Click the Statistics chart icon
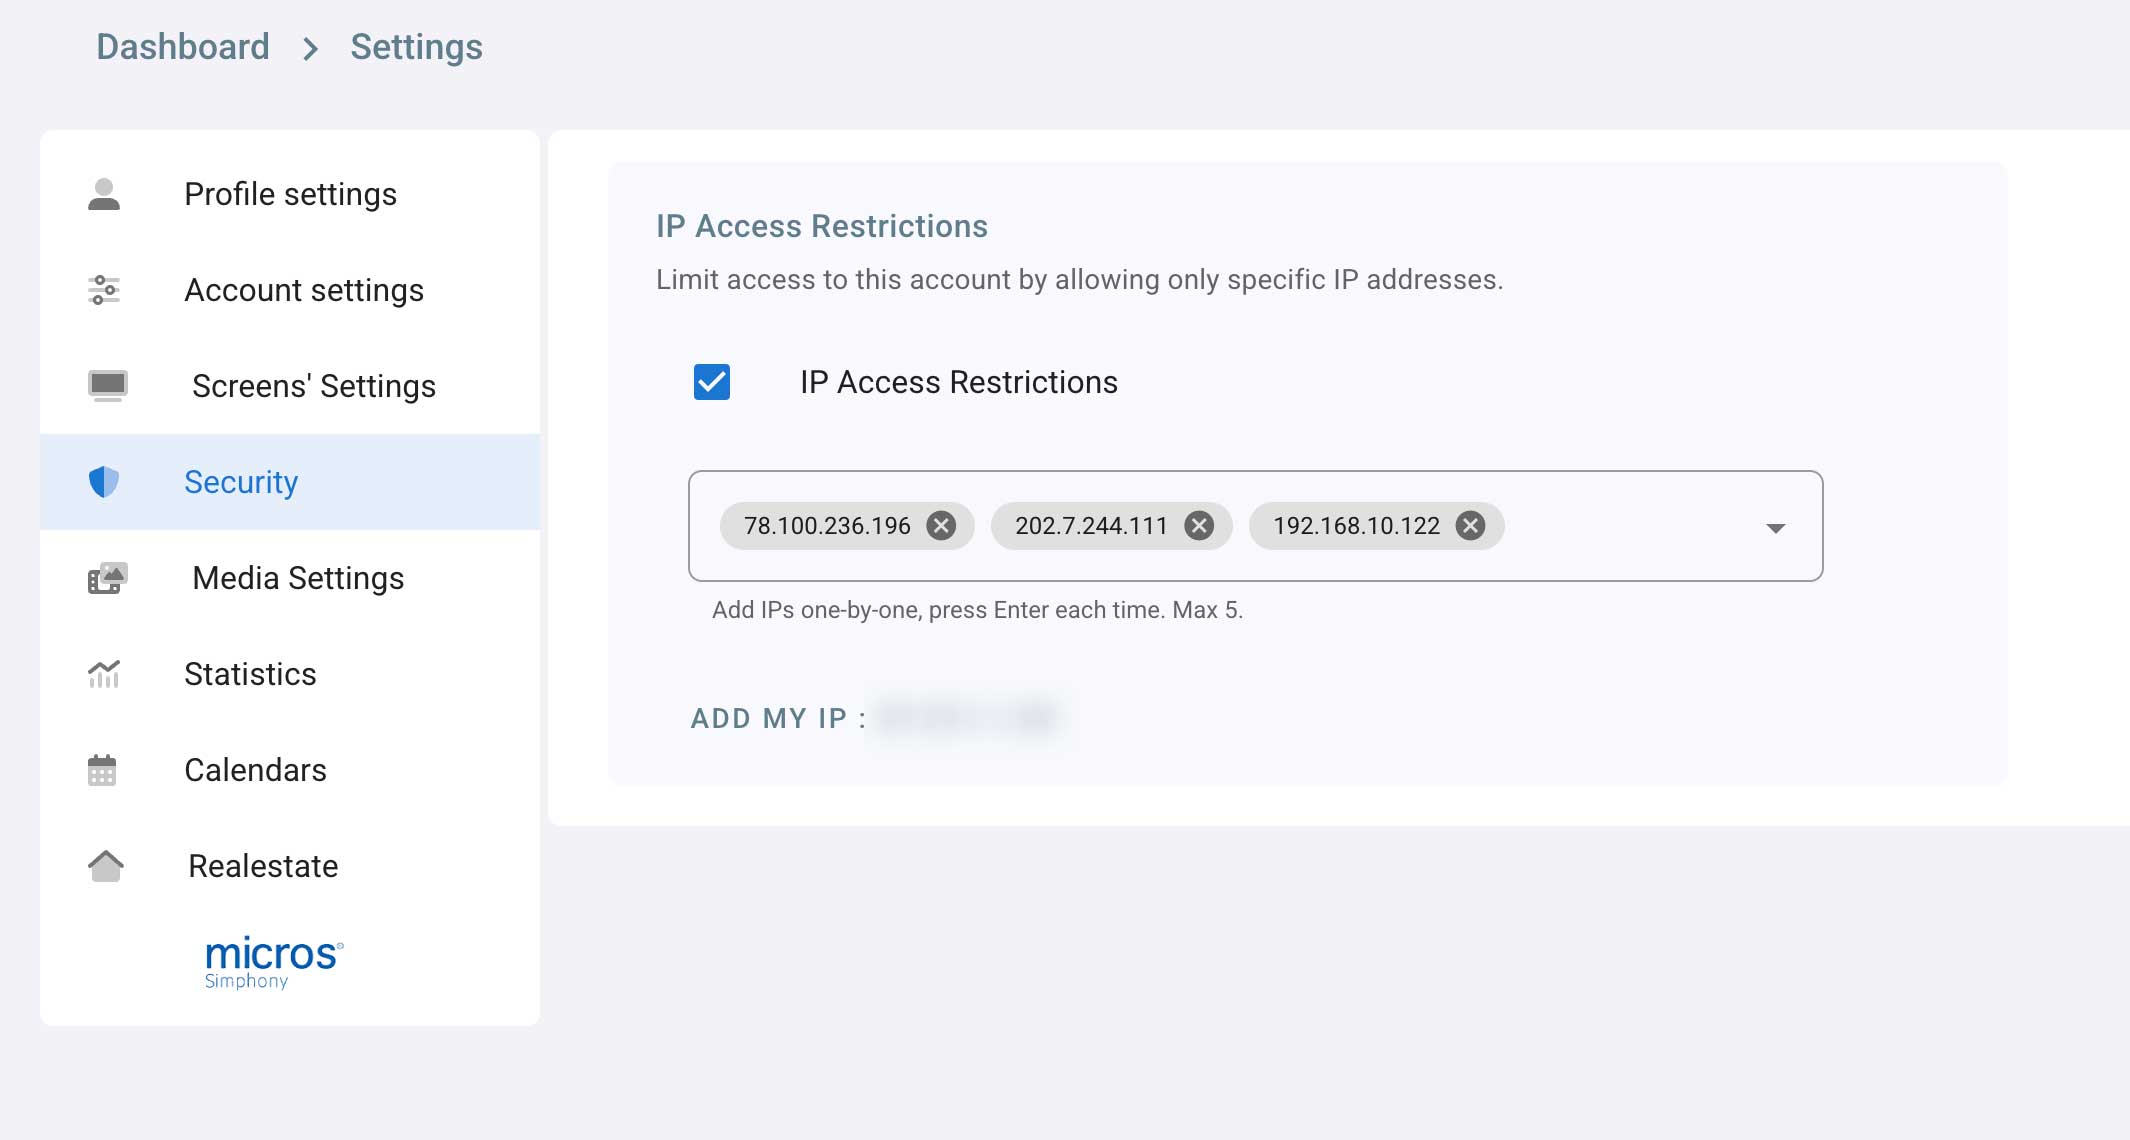The height and width of the screenshot is (1140, 2130). tap(105, 674)
